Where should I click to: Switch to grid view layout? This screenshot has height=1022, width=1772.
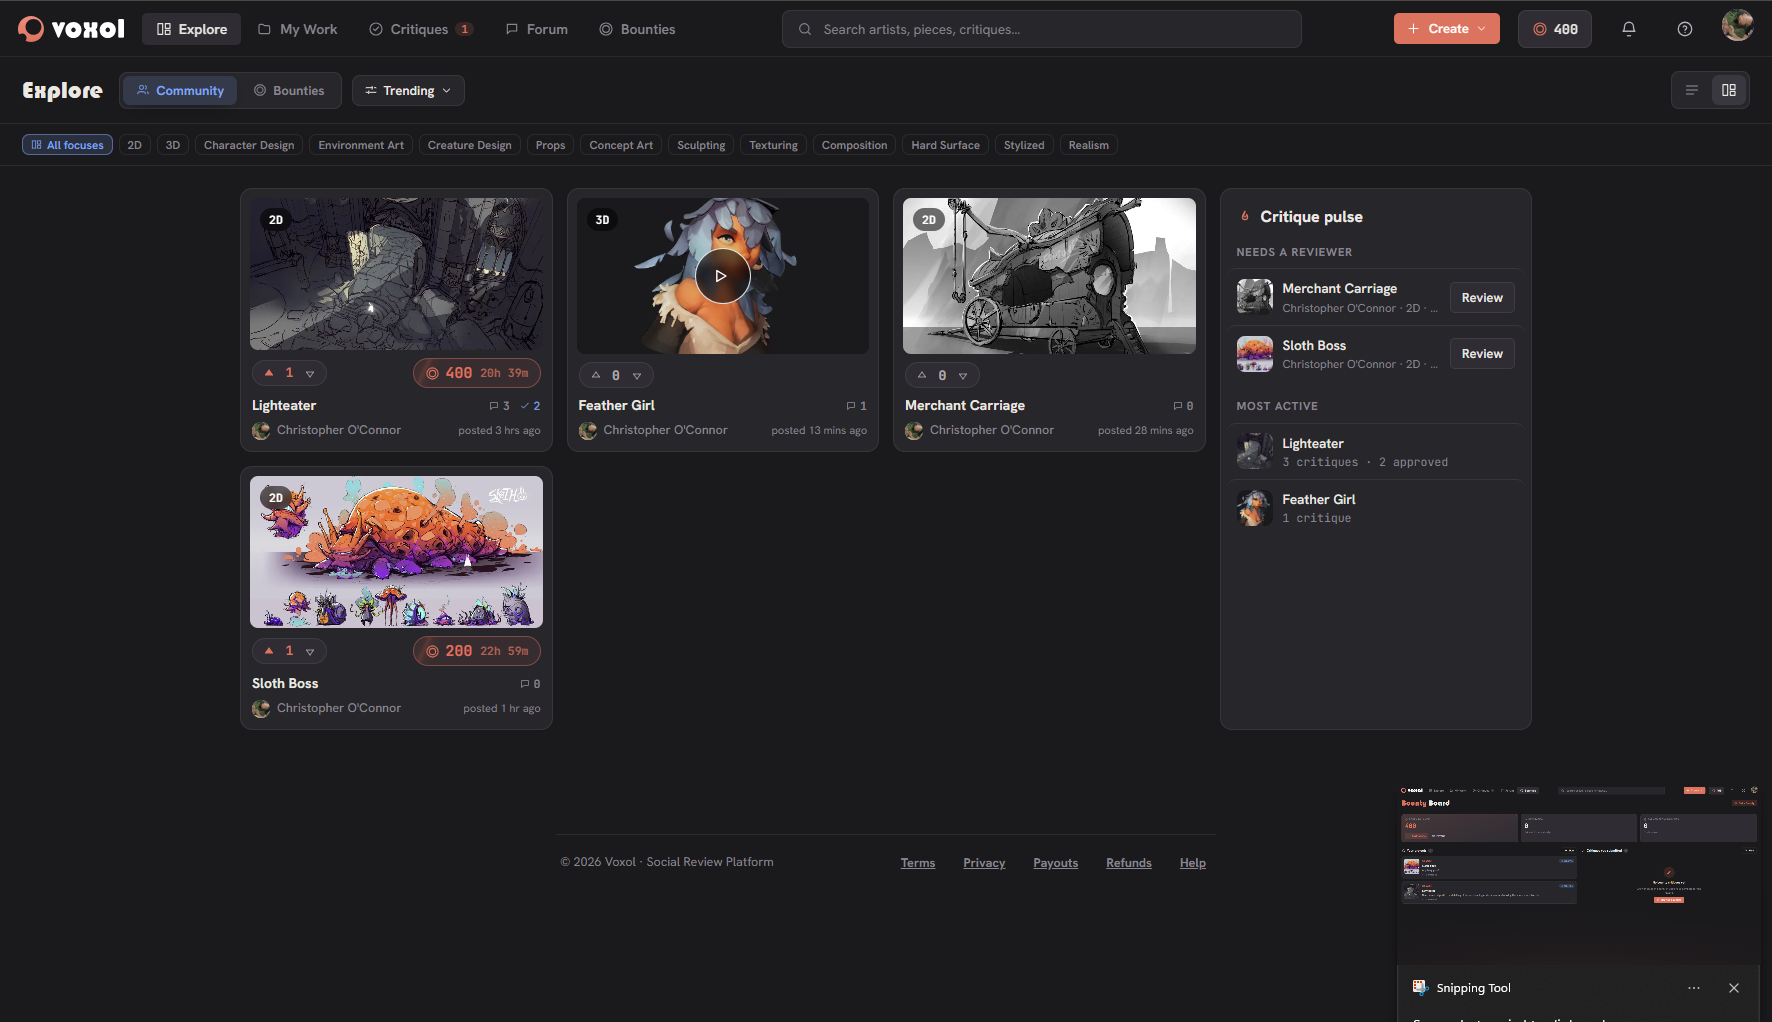[1729, 90]
